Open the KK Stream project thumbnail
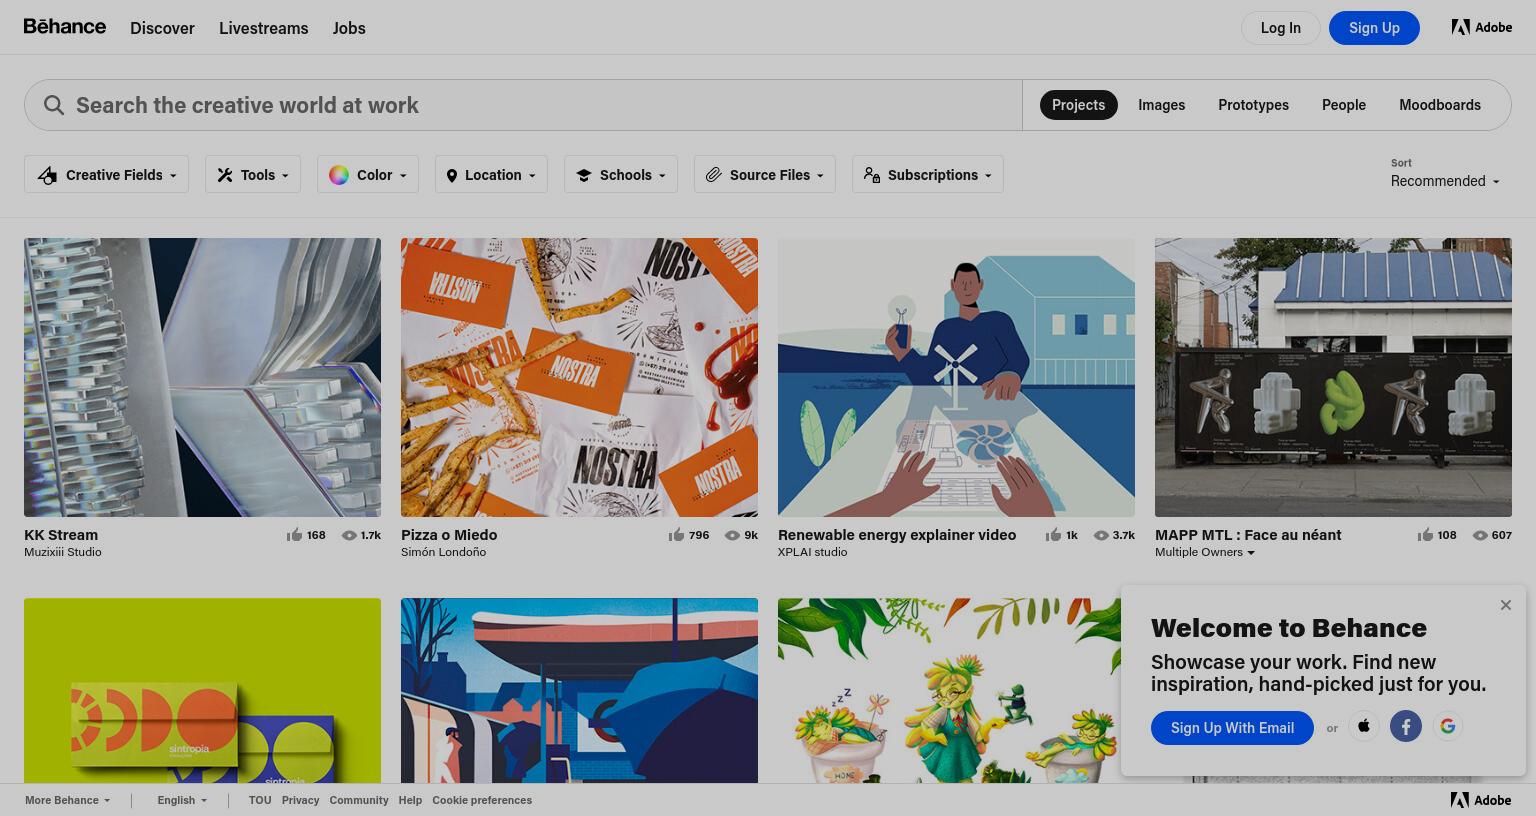 point(202,377)
